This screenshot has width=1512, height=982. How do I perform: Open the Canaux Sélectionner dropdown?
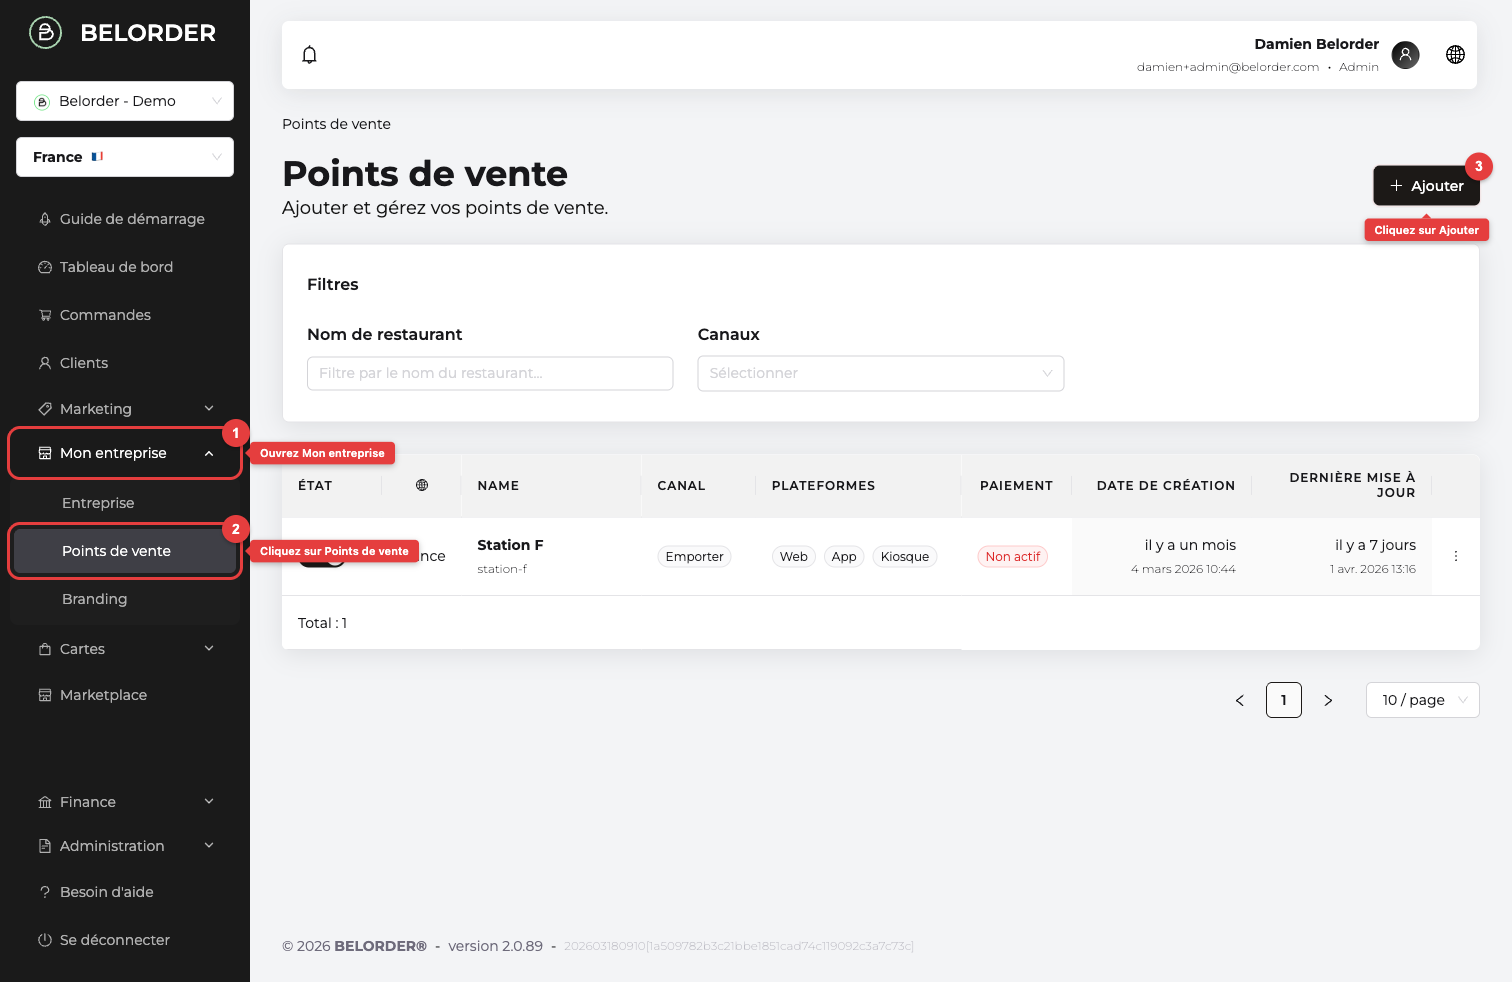(x=881, y=373)
